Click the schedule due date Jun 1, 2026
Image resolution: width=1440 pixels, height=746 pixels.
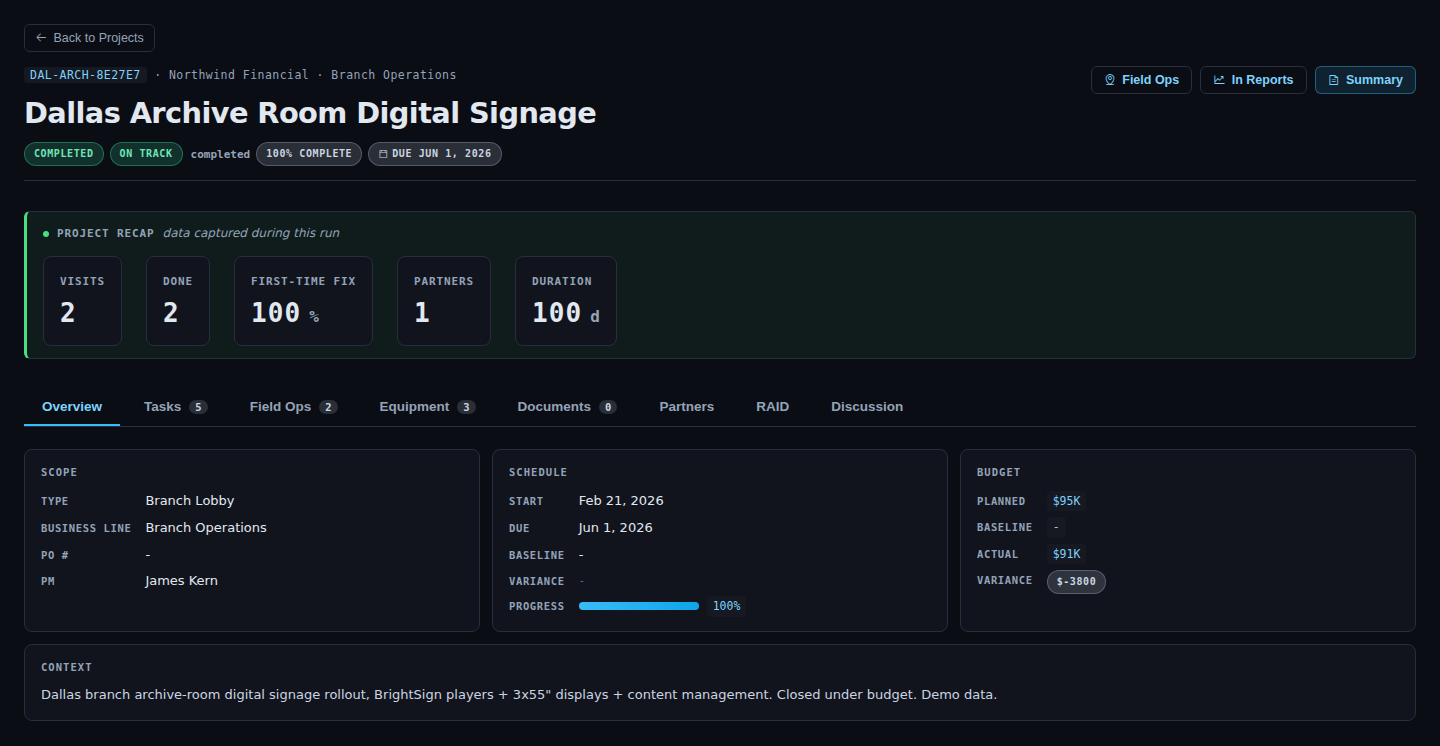click(x=616, y=528)
